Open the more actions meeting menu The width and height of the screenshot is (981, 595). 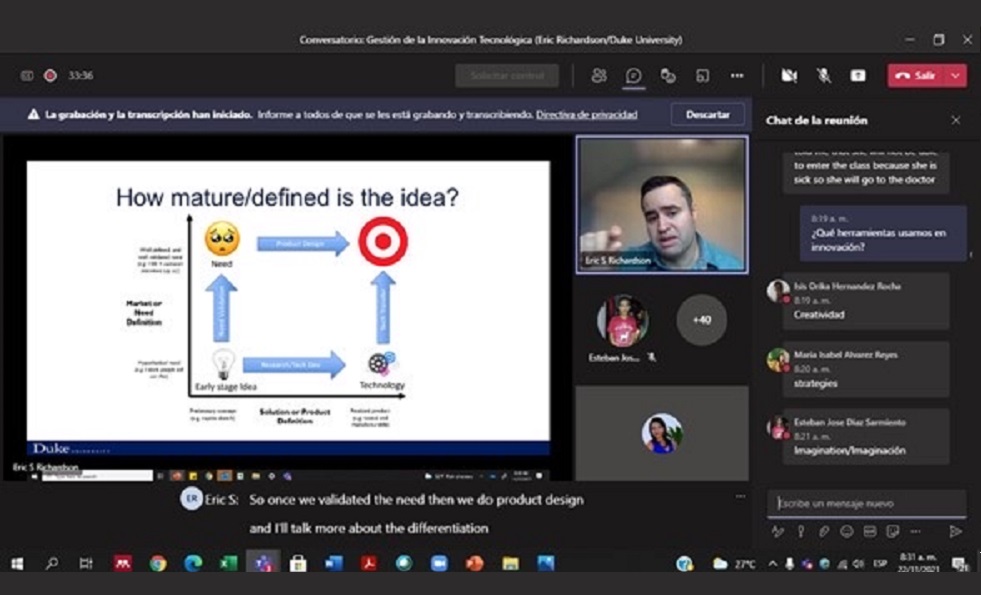pos(739,75)
